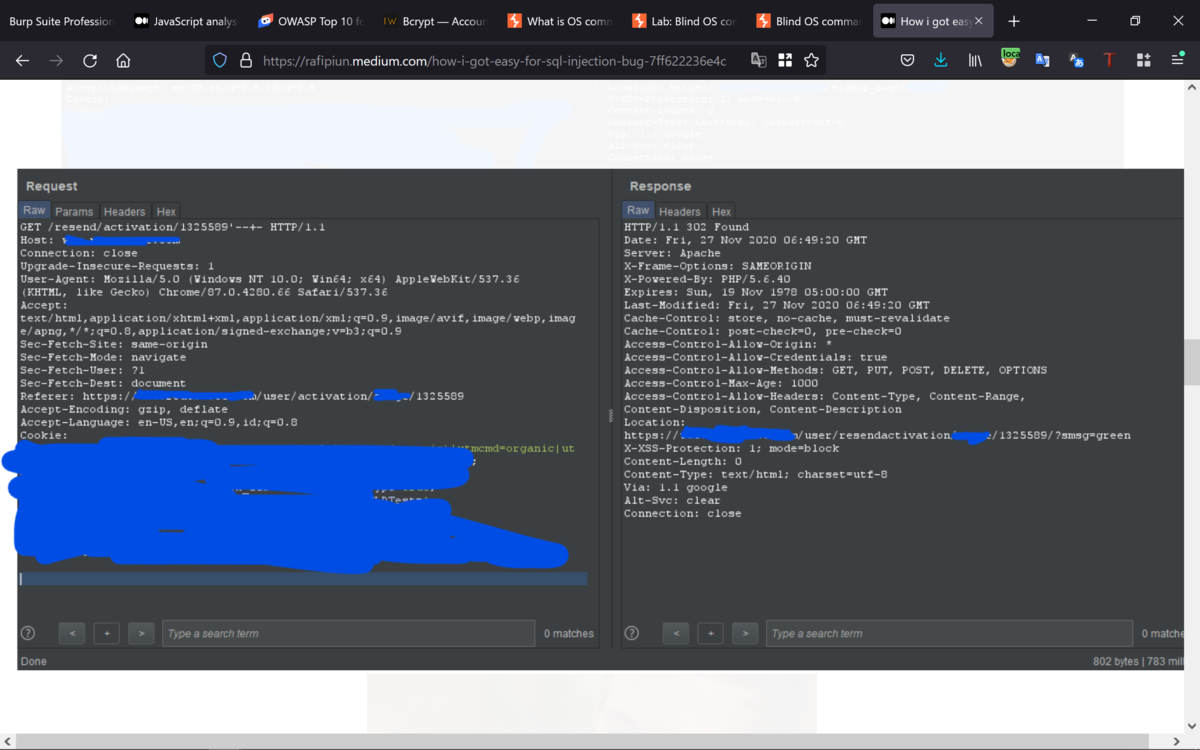Click Request plus search options button

[x=106, y=633]
